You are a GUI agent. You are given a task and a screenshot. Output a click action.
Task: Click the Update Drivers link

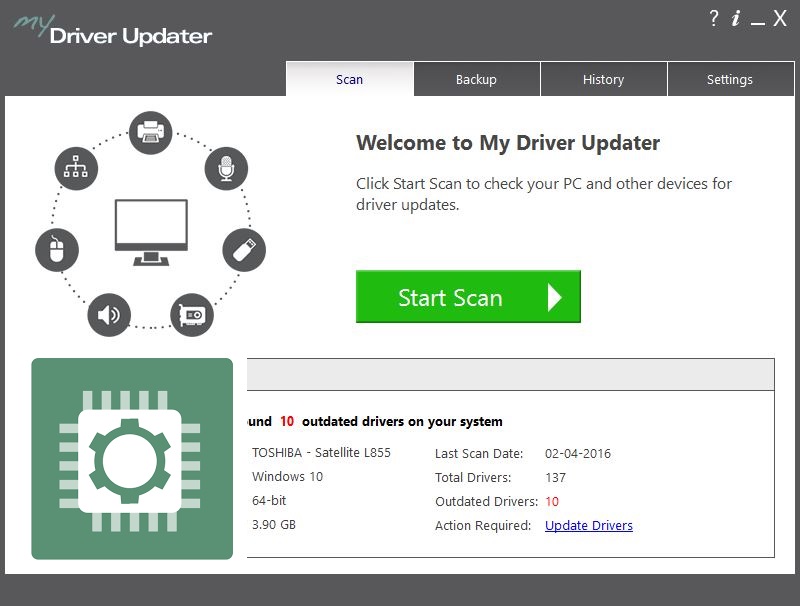(589, 525)
